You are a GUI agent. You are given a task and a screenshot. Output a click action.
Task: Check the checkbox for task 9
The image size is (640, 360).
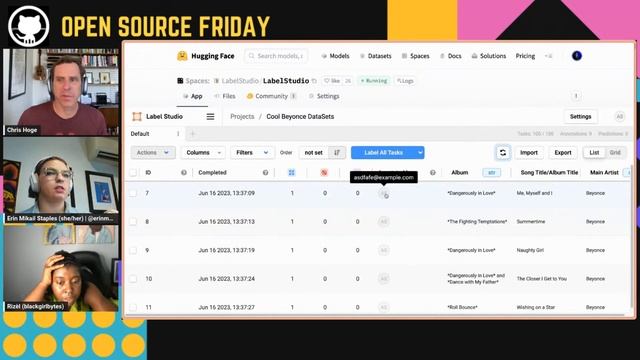[133, 250]
